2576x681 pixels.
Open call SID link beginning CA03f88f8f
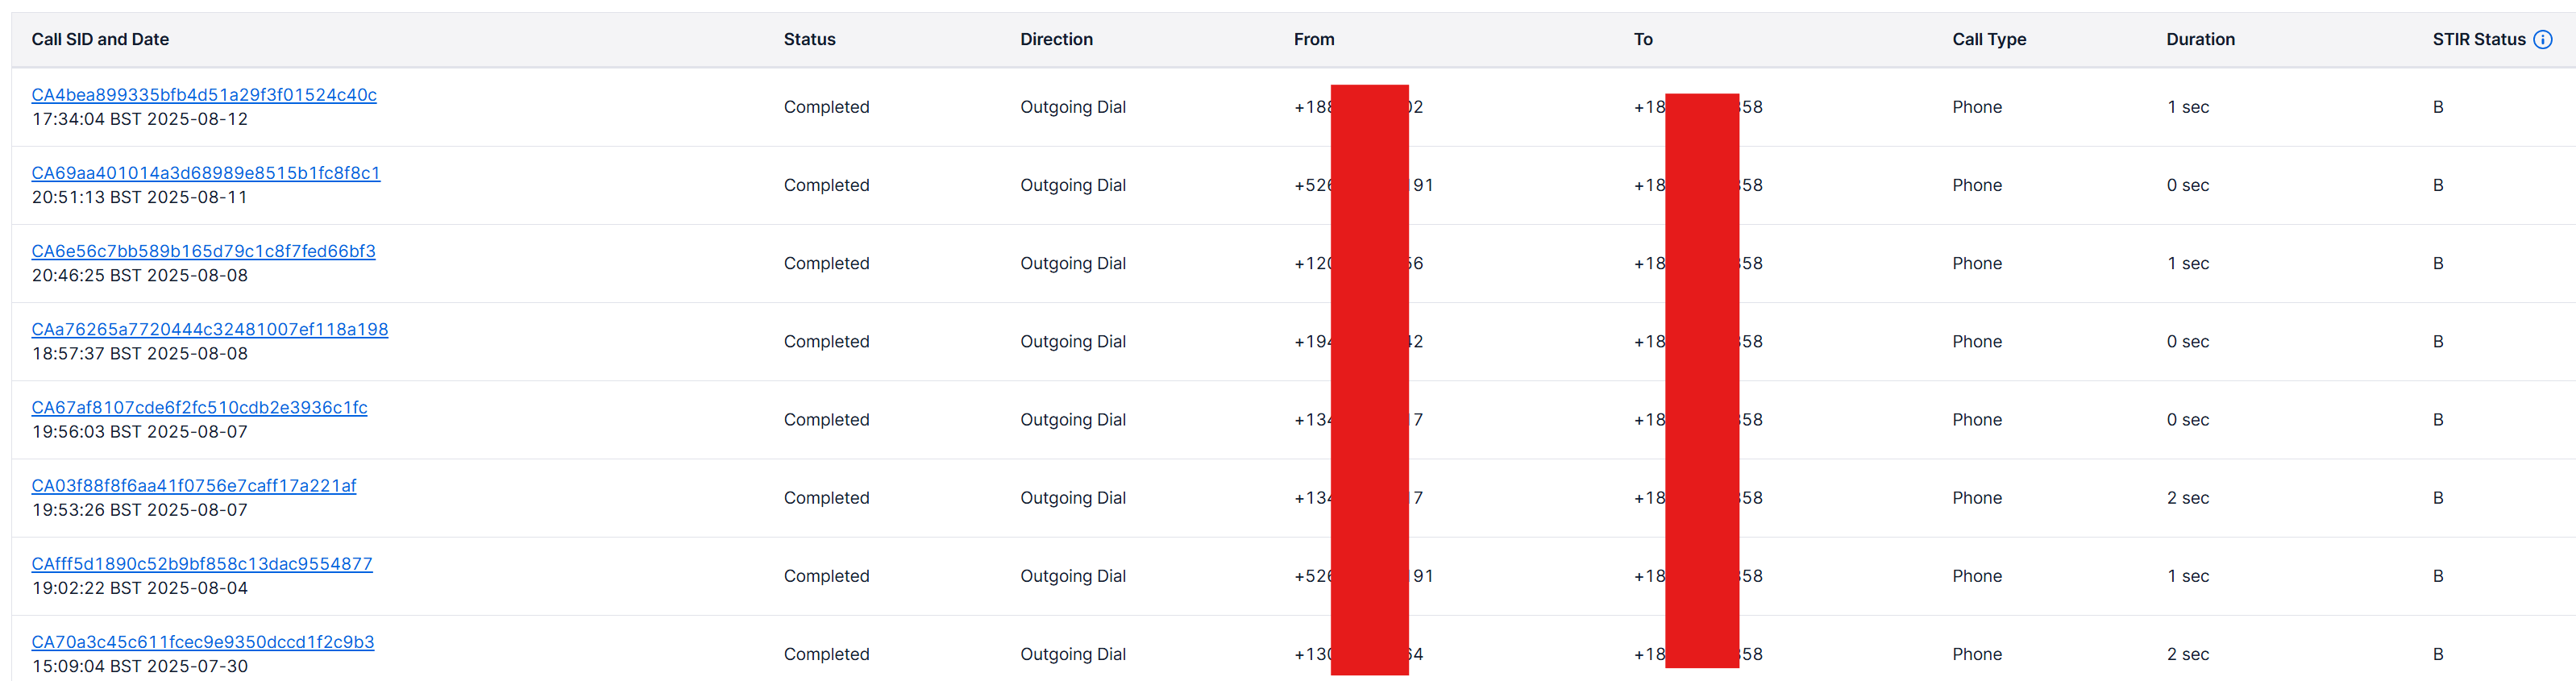194,485
